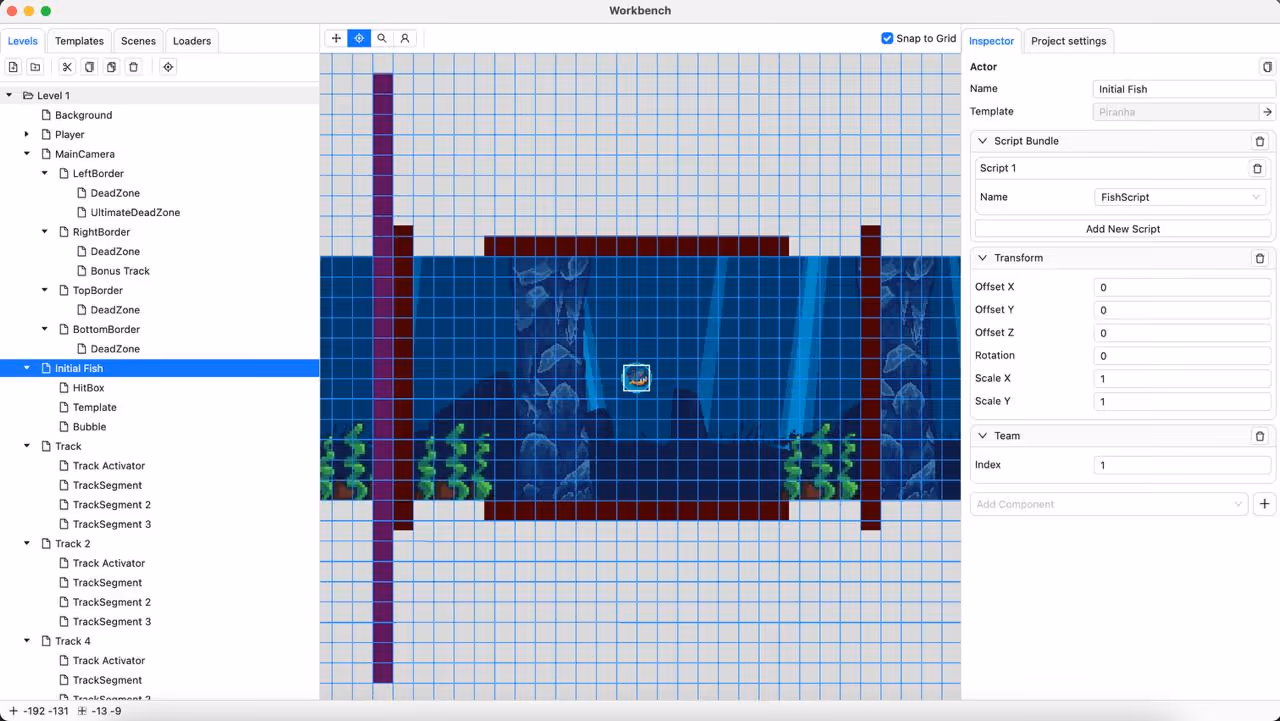1280x721 pixels.
Task: Delete the selected actor with the trash icon
Action: click(x=133, y=66)
